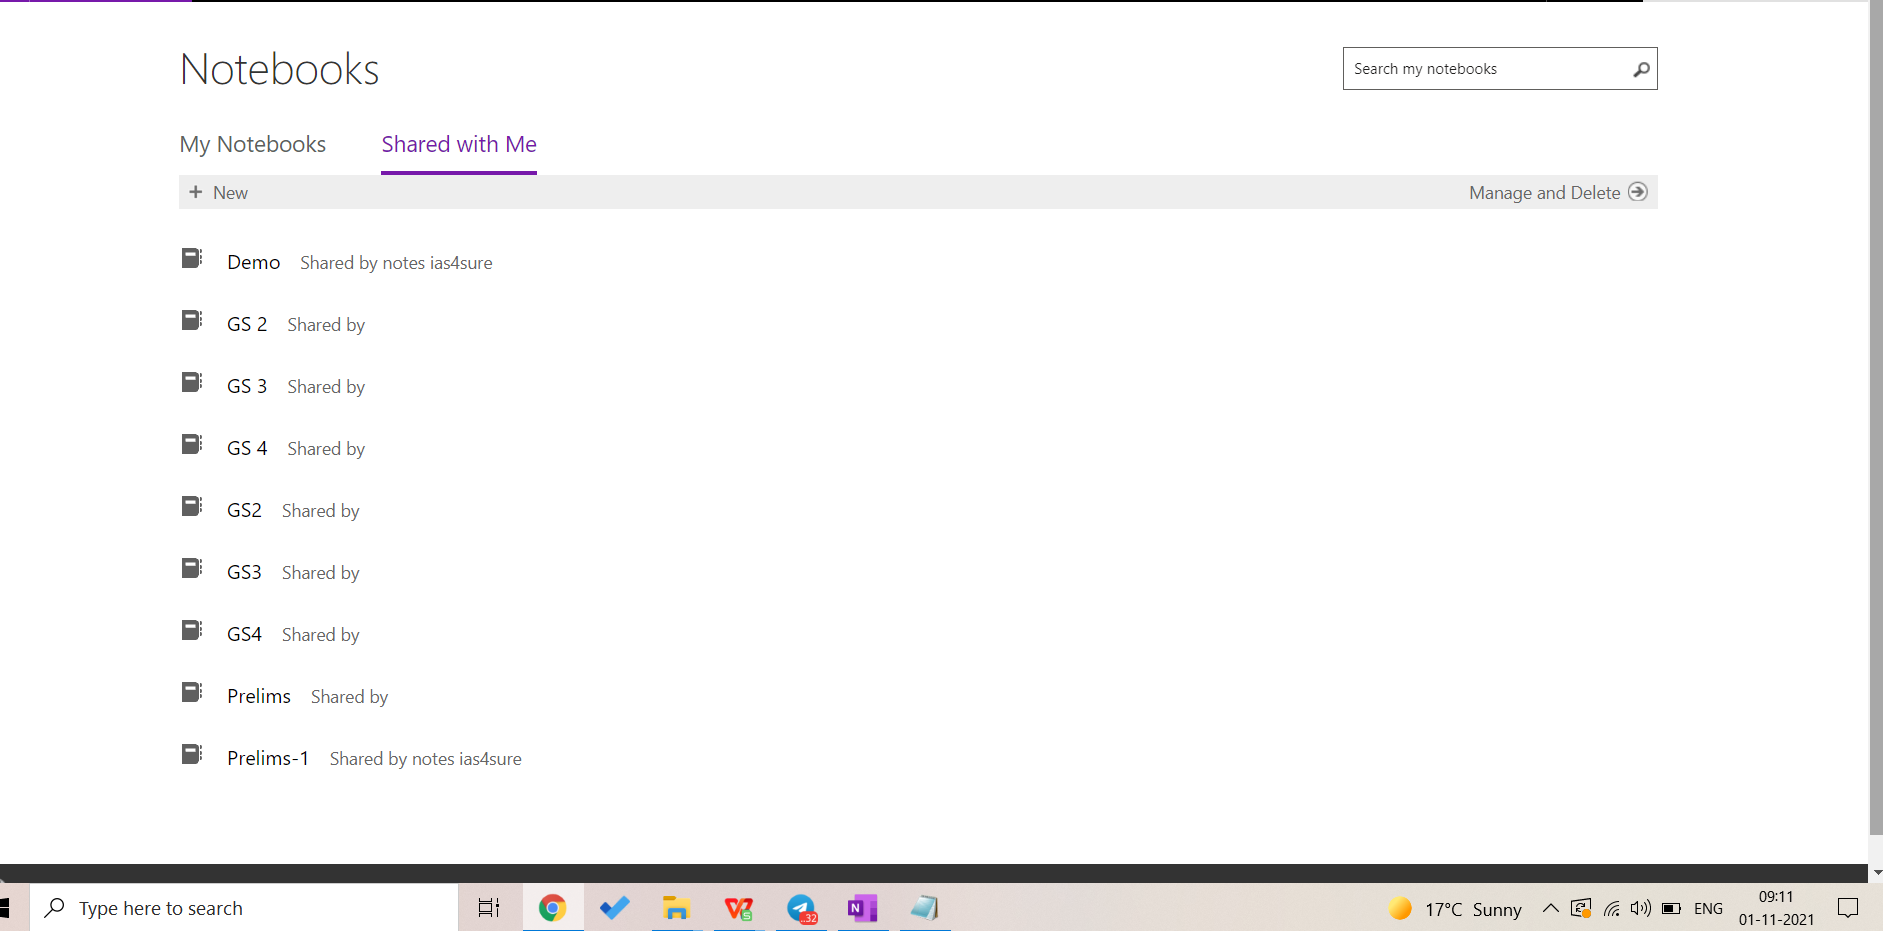Click the Search my notebooks field

pyautogui.click(x=1485, y=69)
